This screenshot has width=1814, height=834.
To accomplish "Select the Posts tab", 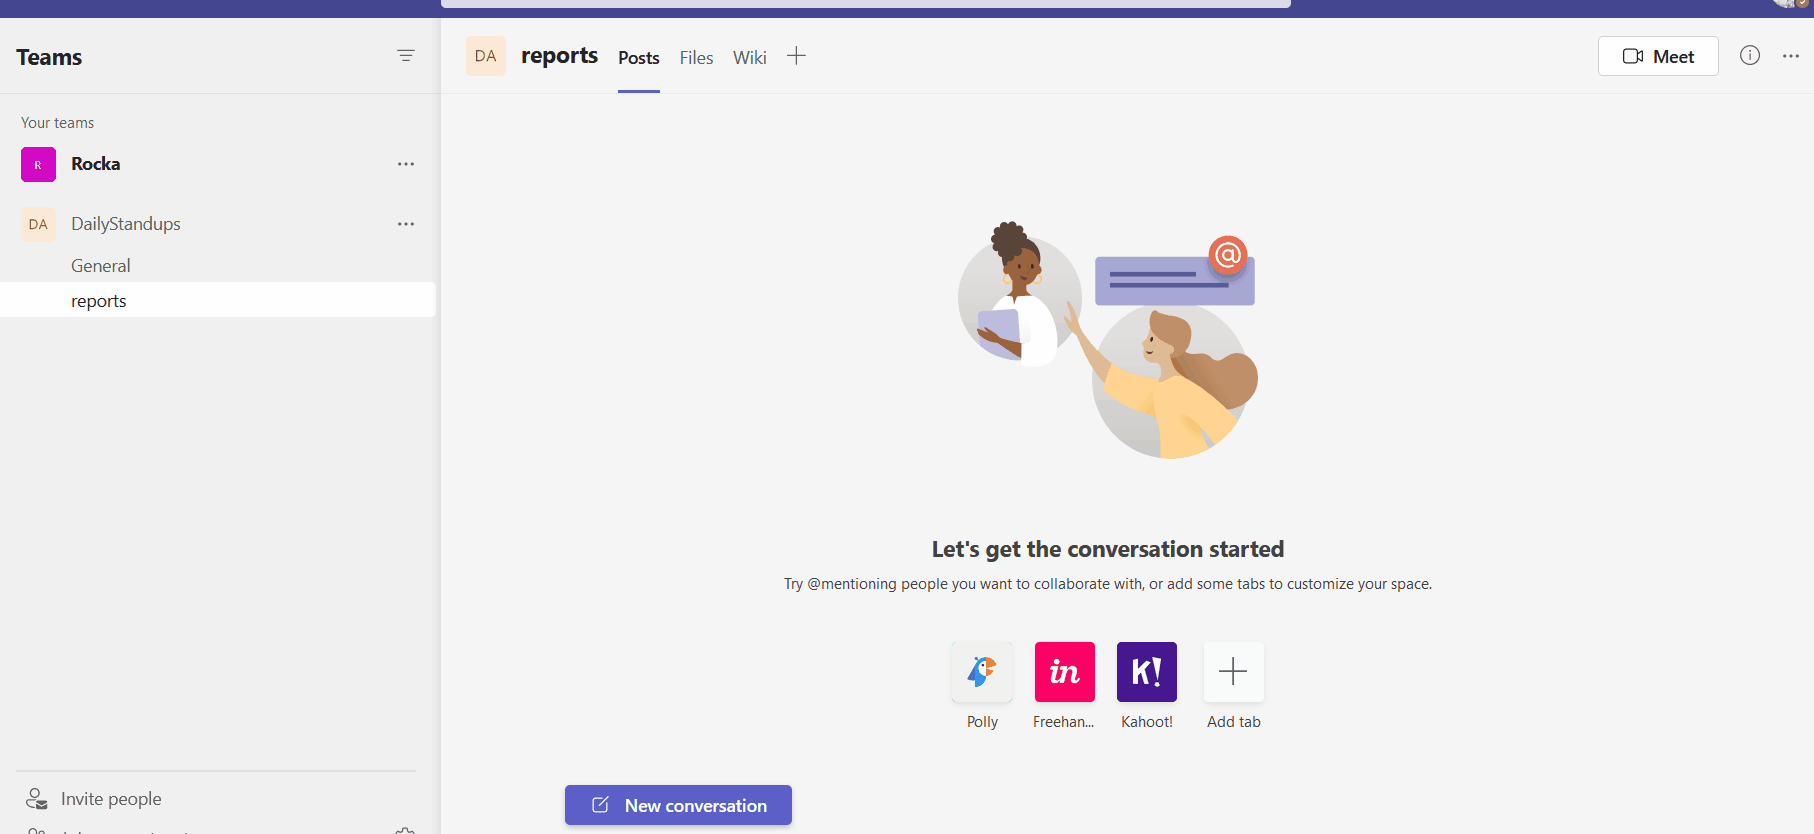I will pos(638,58).
